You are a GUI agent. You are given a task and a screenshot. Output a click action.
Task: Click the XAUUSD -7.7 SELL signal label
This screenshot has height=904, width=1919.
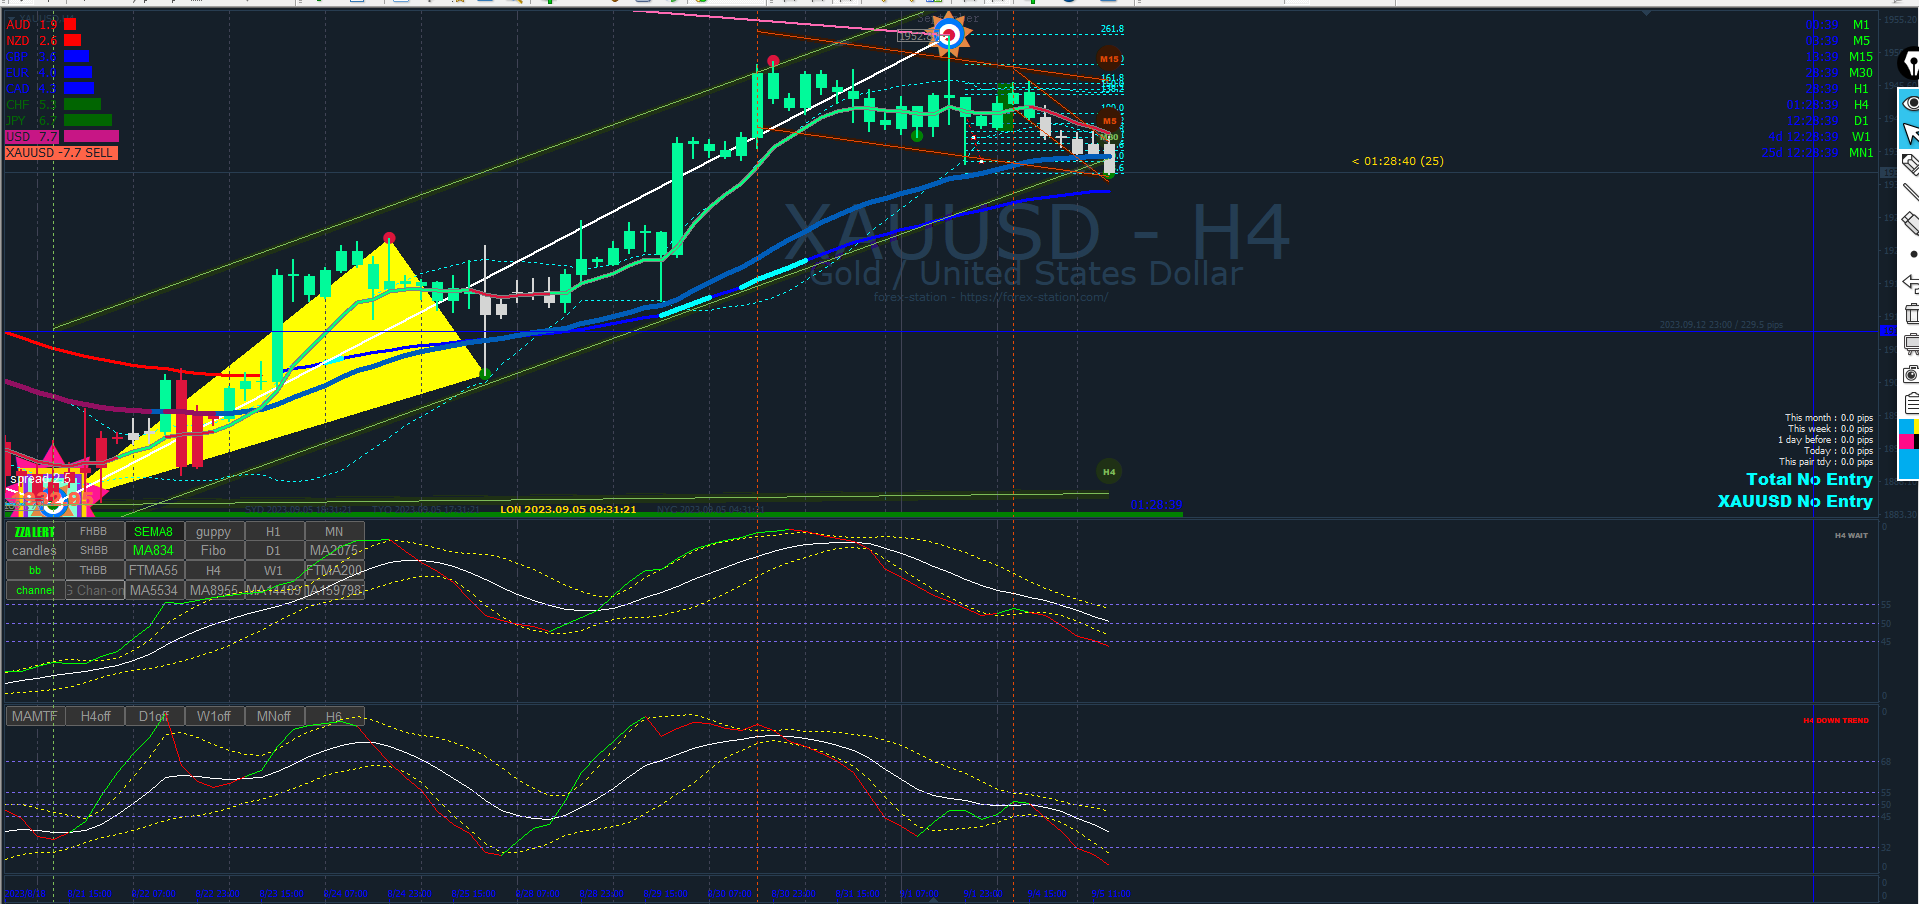coord(61,153)
